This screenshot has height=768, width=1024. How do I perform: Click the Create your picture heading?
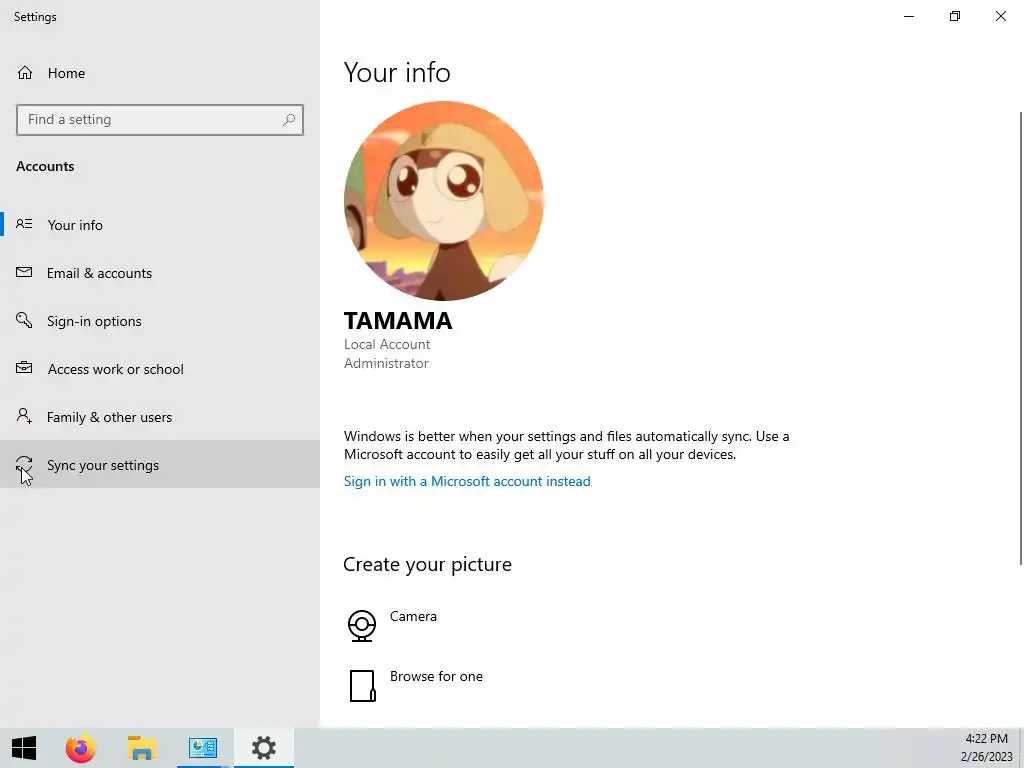427,564
